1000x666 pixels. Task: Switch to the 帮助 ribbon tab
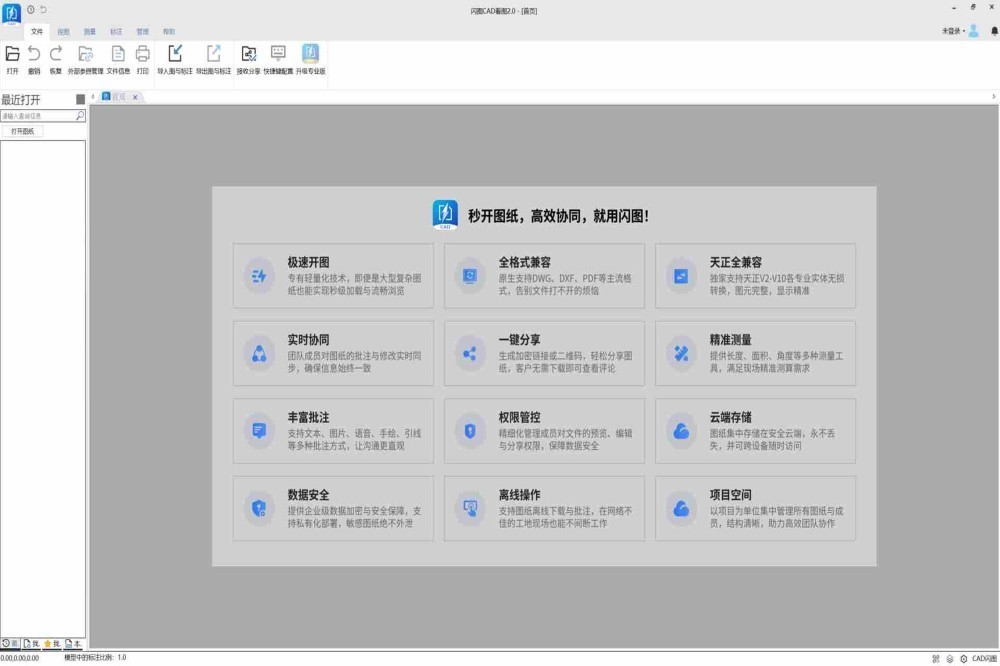pos(169,31)
